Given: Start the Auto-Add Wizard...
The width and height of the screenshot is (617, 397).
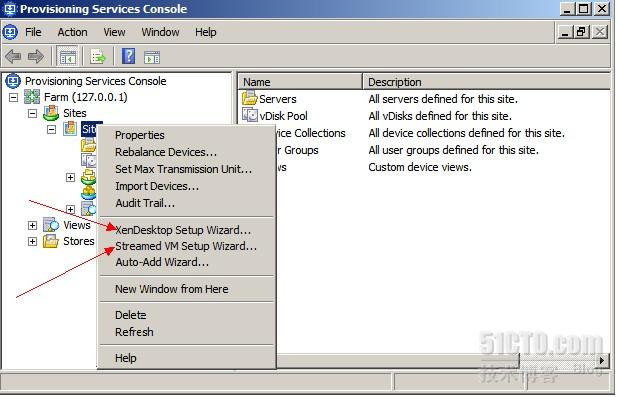Looking at the screenshot, I should pyautogui.click(x=187, y=262).
